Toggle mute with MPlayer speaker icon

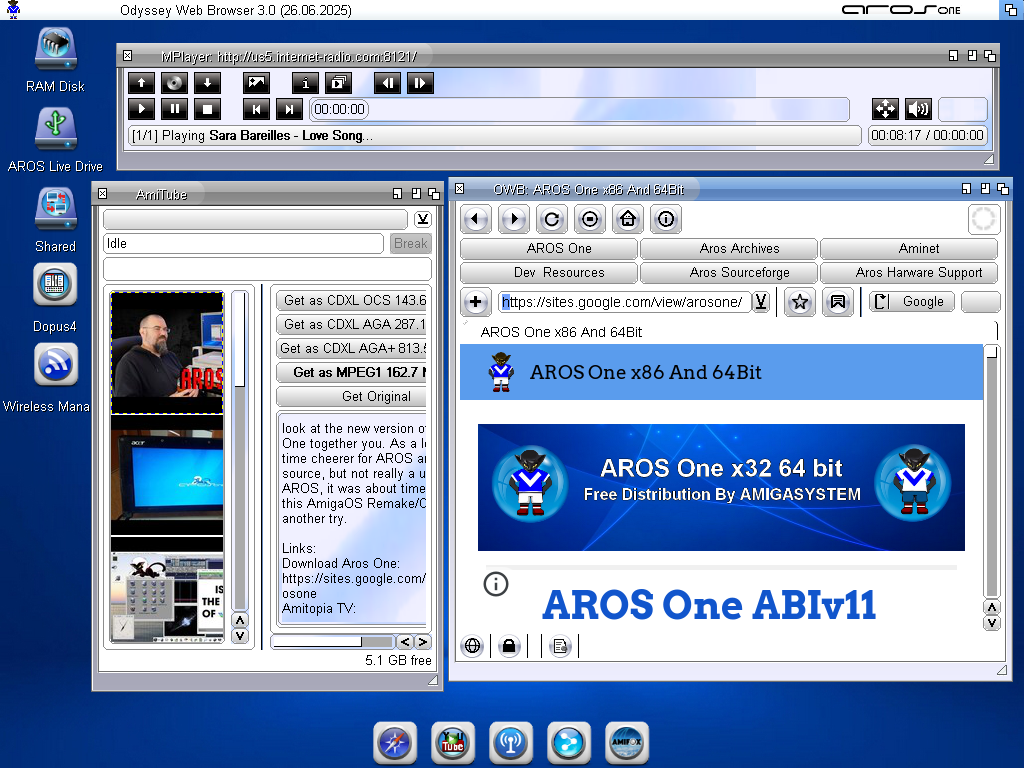pos(917,109)
